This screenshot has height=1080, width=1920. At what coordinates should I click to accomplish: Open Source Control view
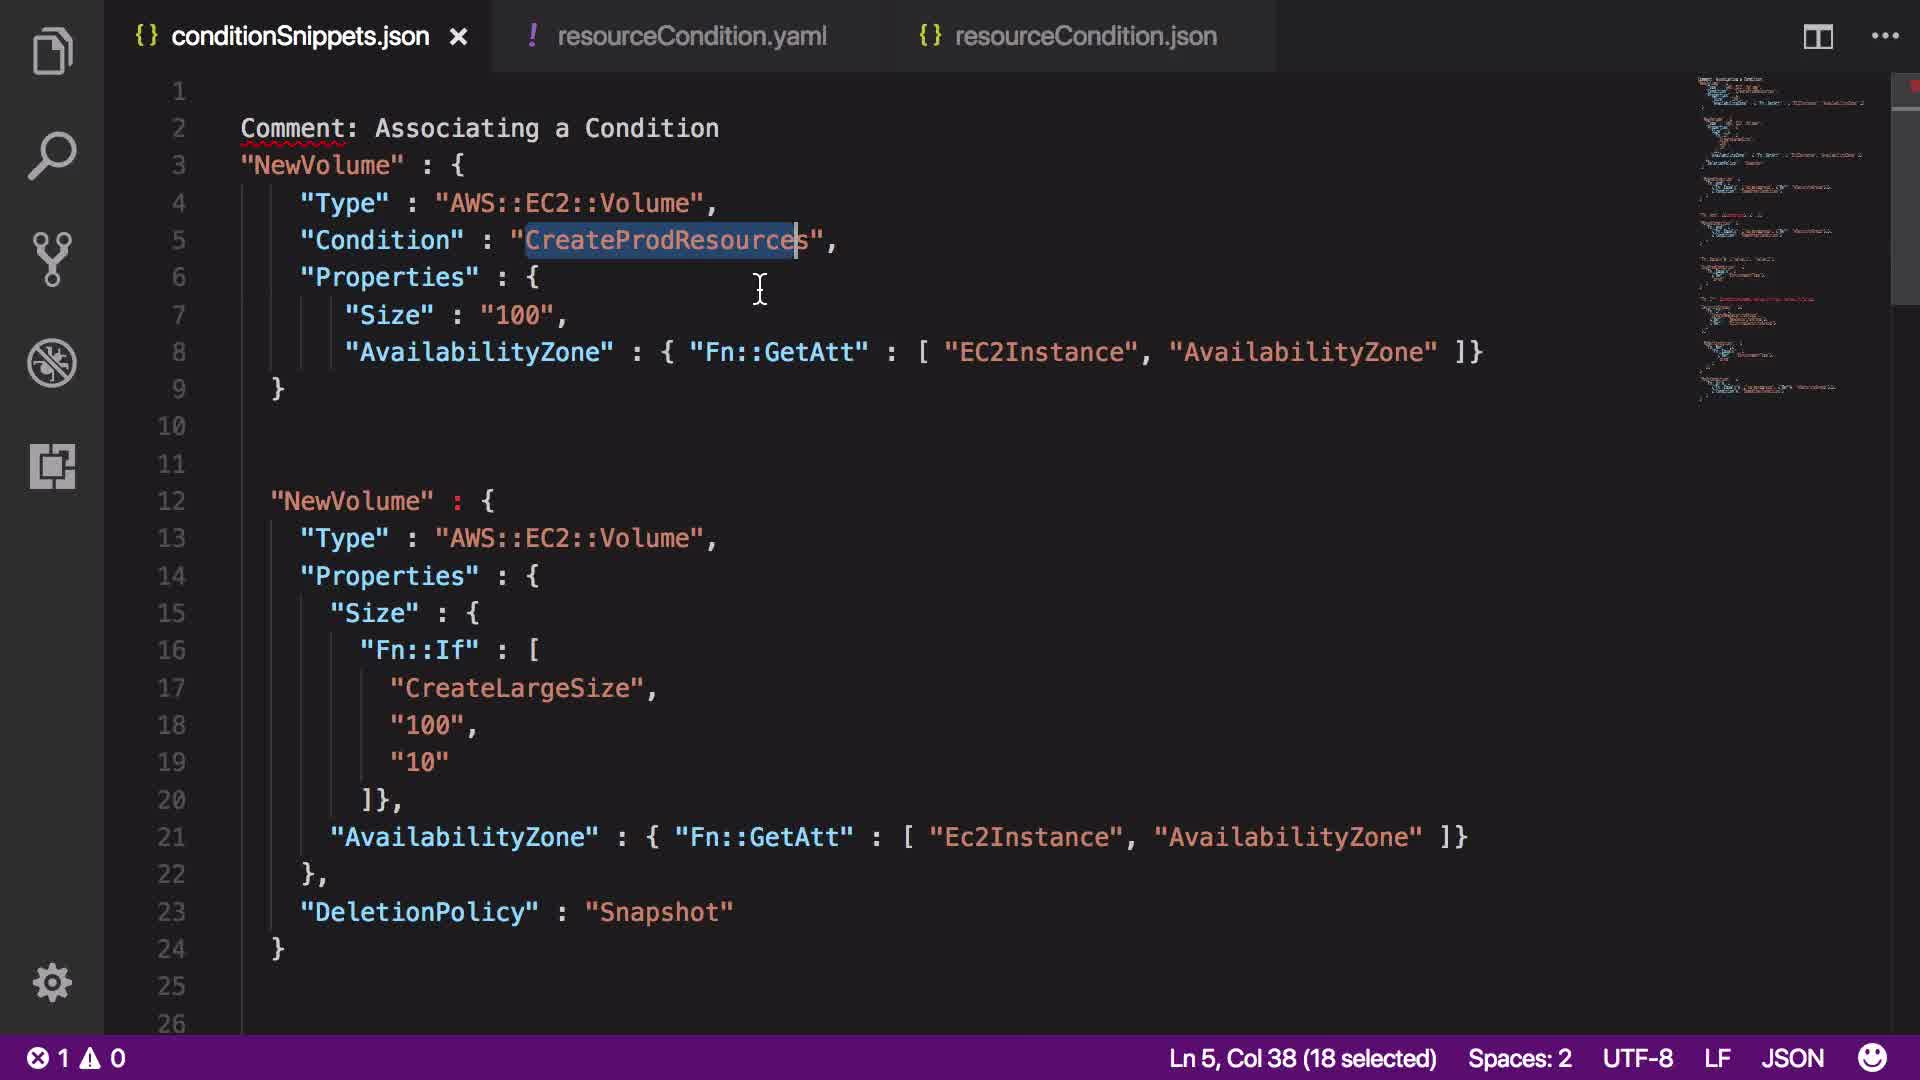tap(52, 259)
